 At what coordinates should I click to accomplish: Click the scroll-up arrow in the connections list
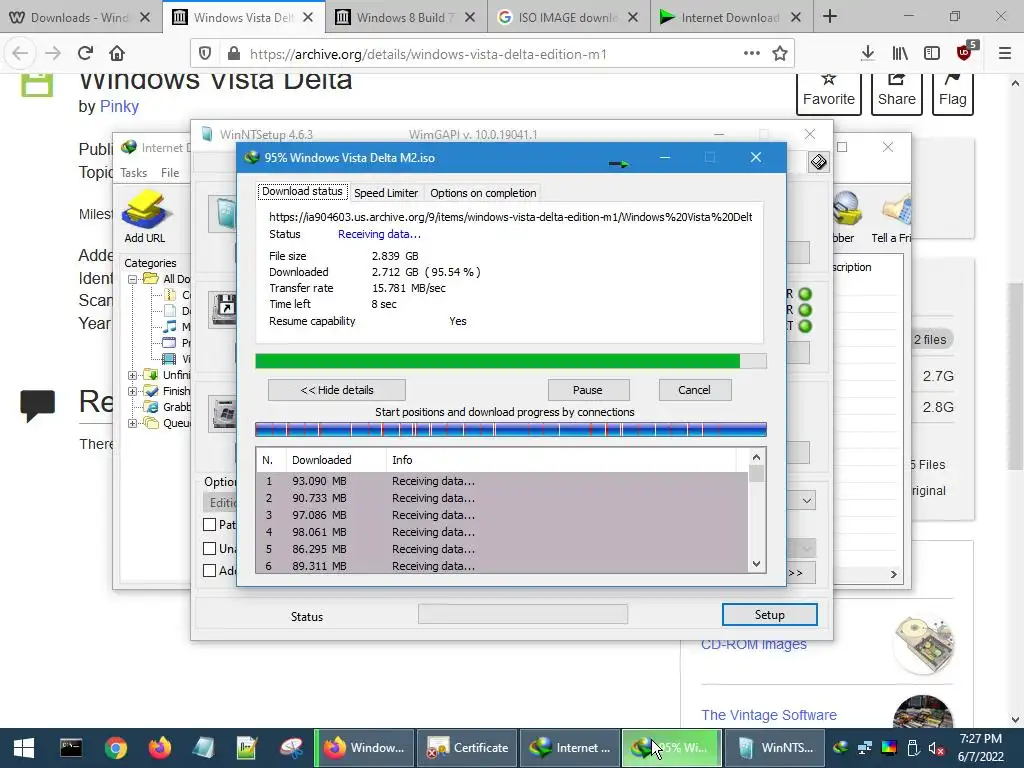pos(756,457)
